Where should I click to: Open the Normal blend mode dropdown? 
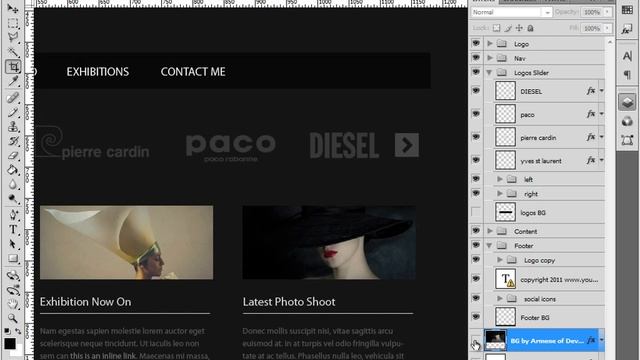coord(511,12)
